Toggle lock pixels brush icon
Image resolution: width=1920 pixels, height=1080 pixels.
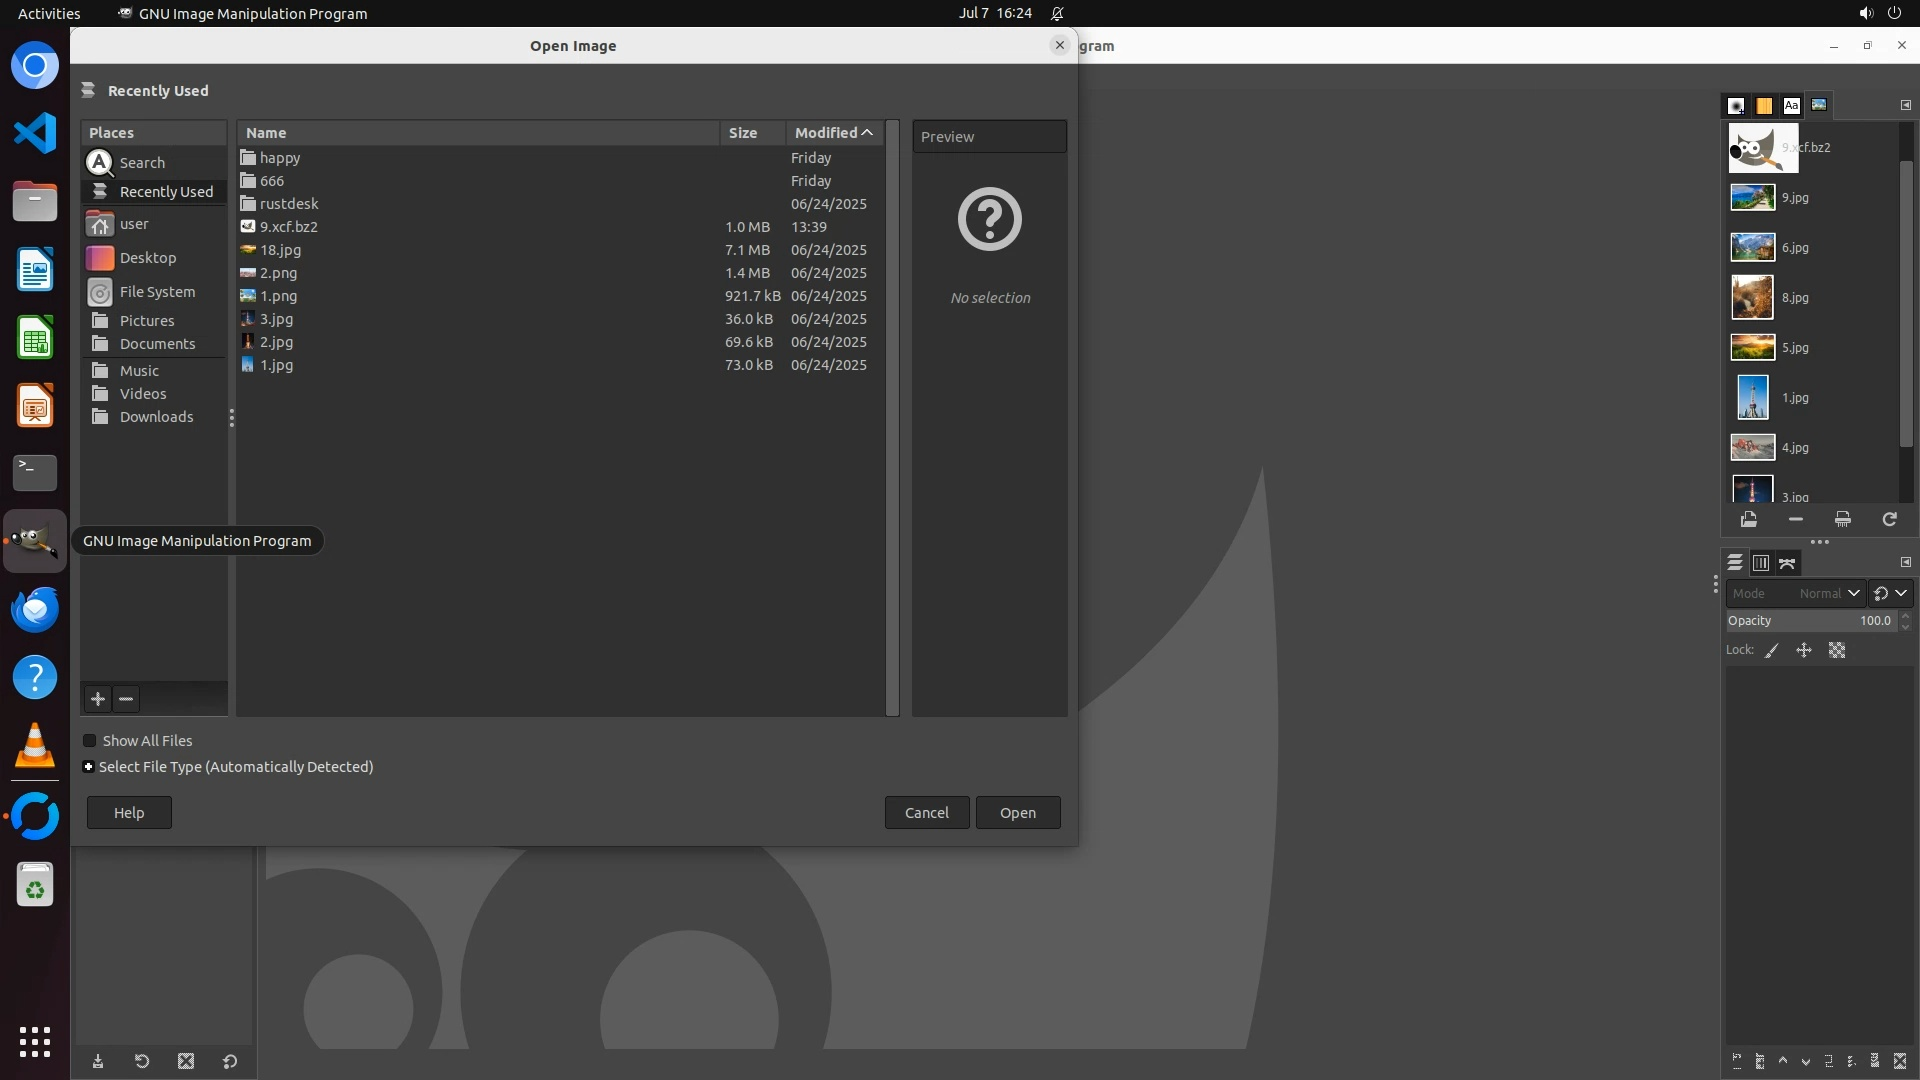(x=1772, y=650)
